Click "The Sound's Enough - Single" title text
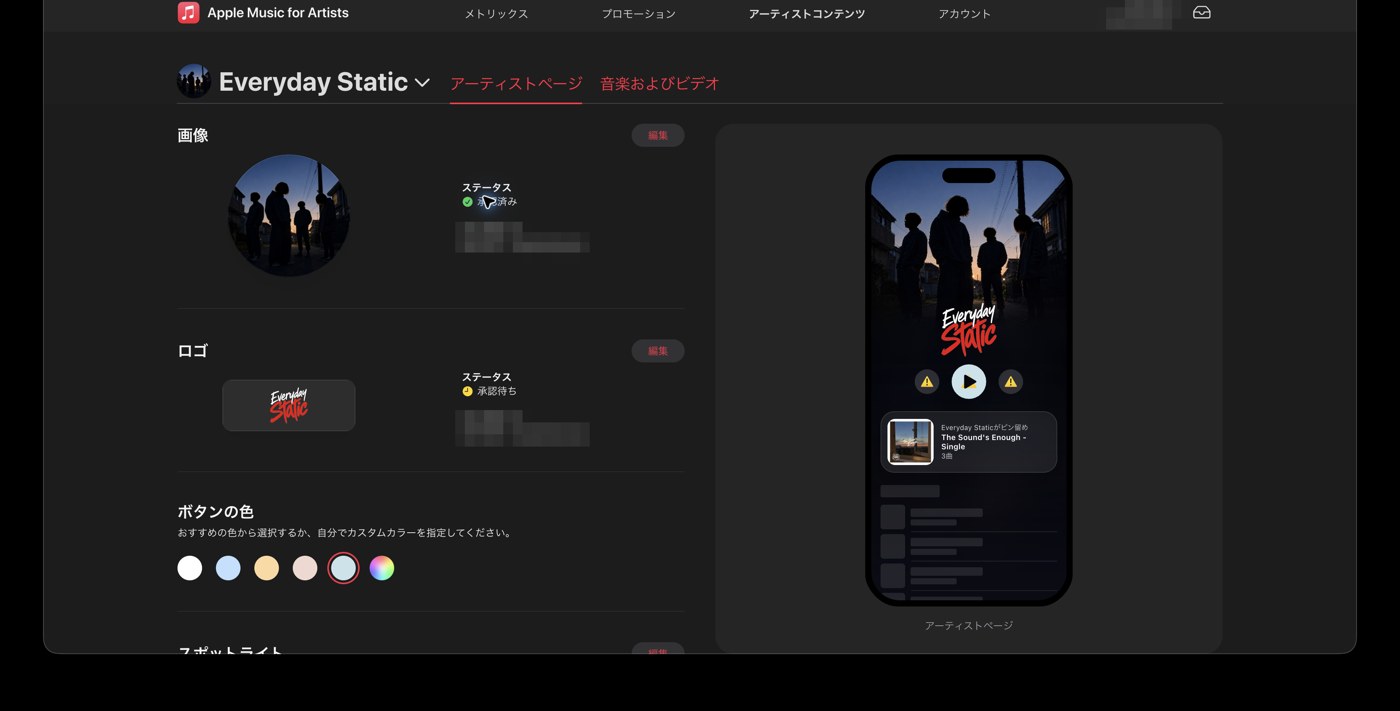1400x711 pixels. click(983, 442)
